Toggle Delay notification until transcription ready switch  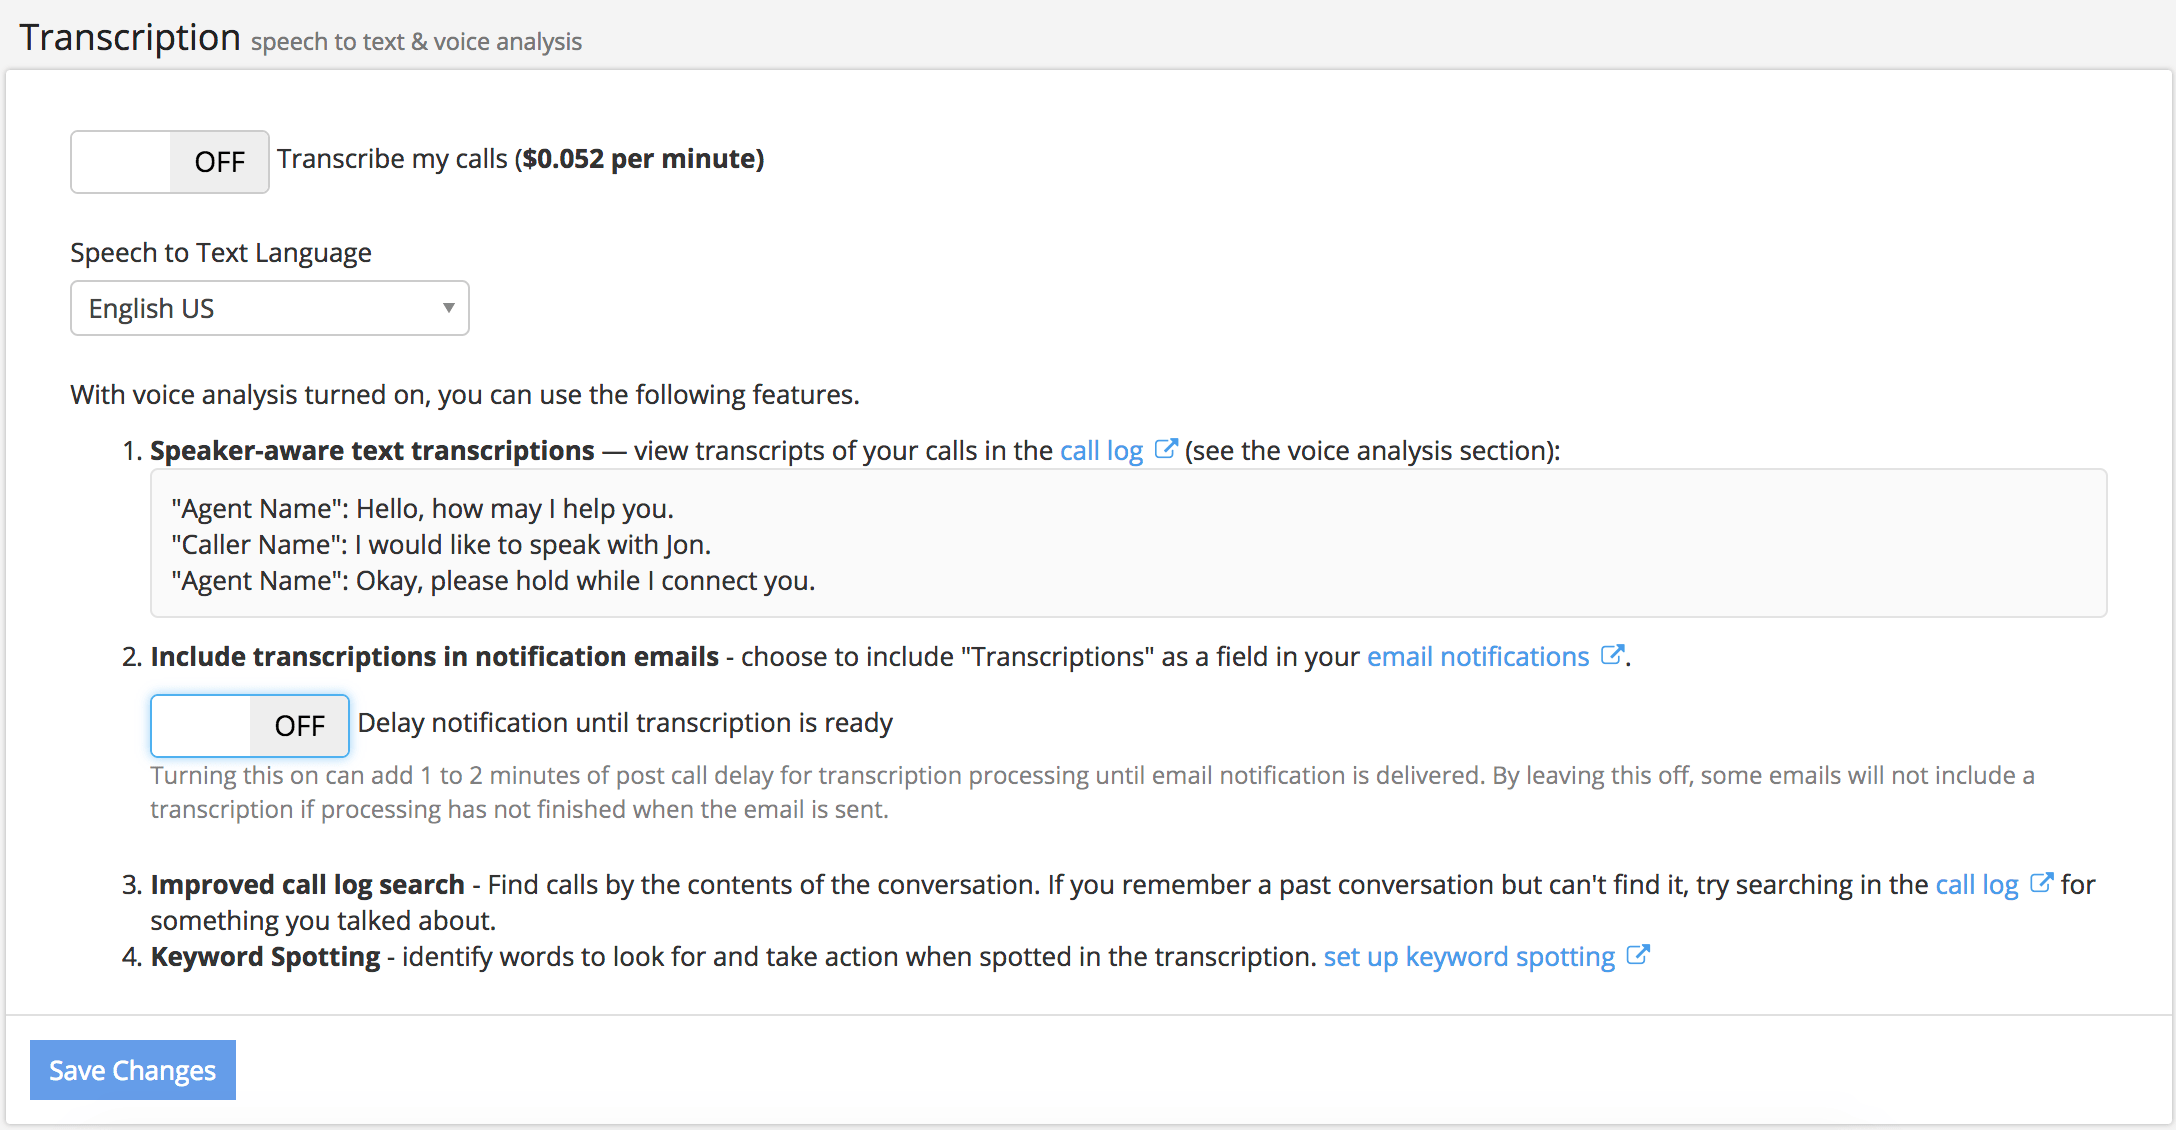click(x=249, y=726)
